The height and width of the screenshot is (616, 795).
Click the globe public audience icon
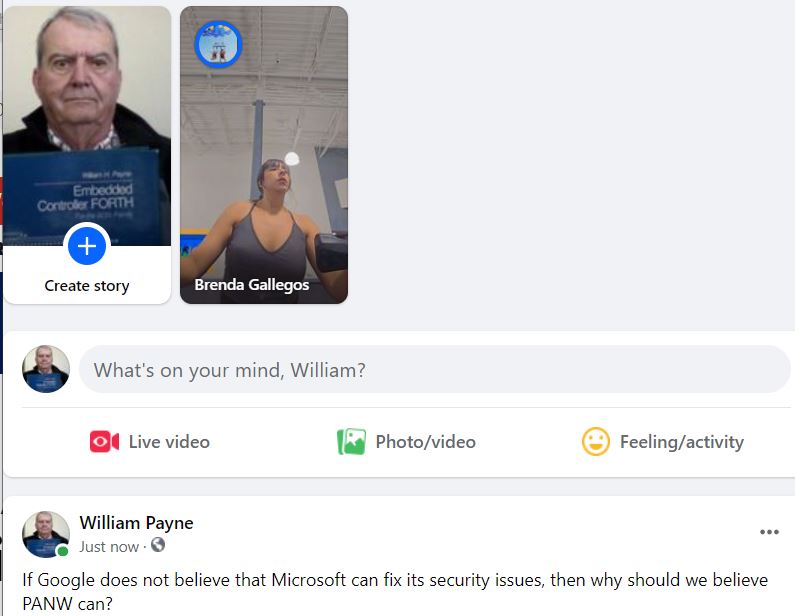pos(158,545)
